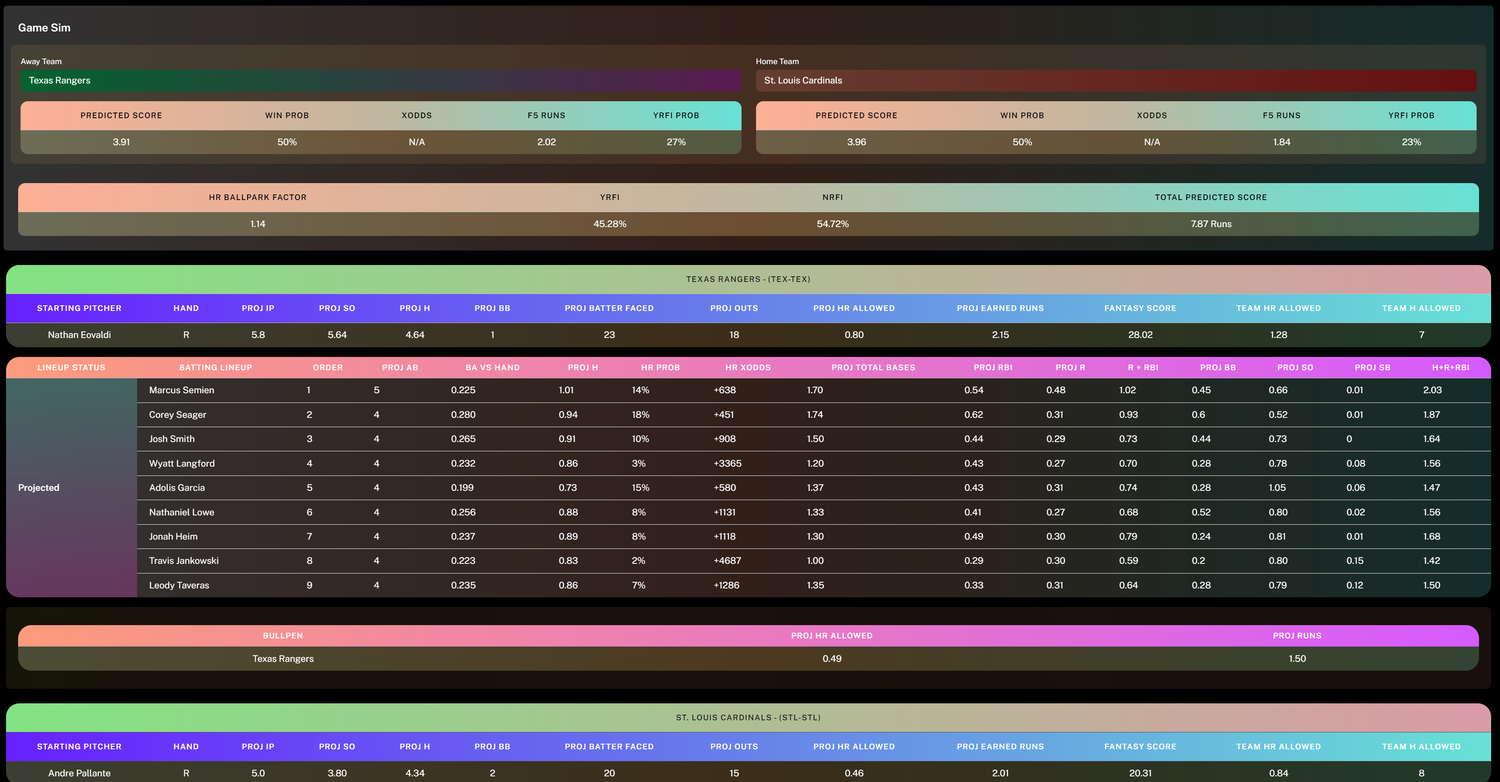Click the Texas Rangers (TEX-TEX) section header

point(748,280)
